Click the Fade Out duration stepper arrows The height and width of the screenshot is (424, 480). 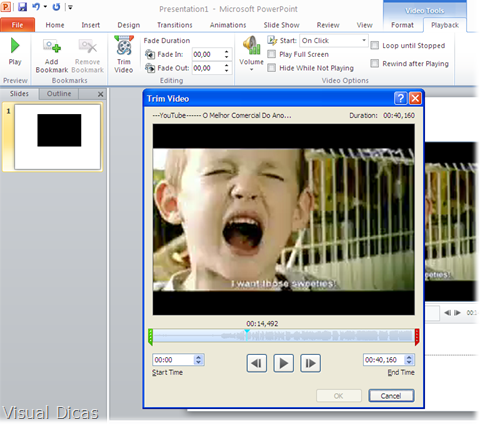pos(227,68)
